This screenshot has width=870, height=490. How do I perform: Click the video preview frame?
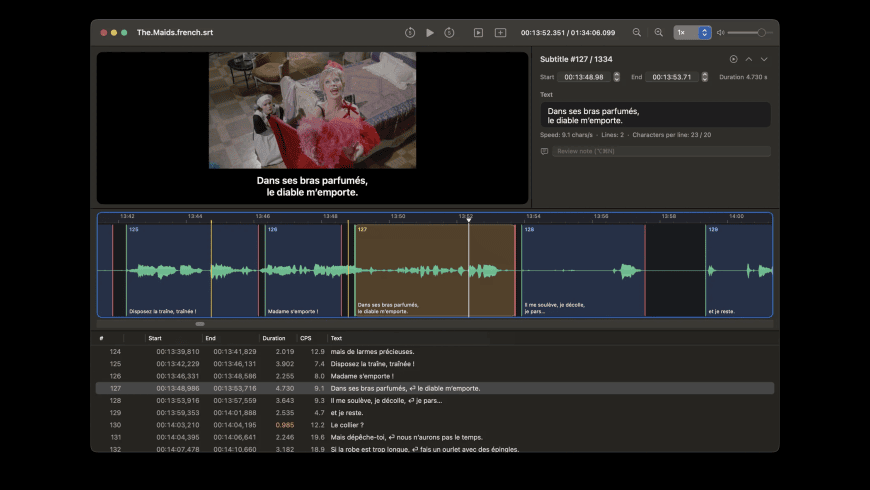tap(312, 110)
